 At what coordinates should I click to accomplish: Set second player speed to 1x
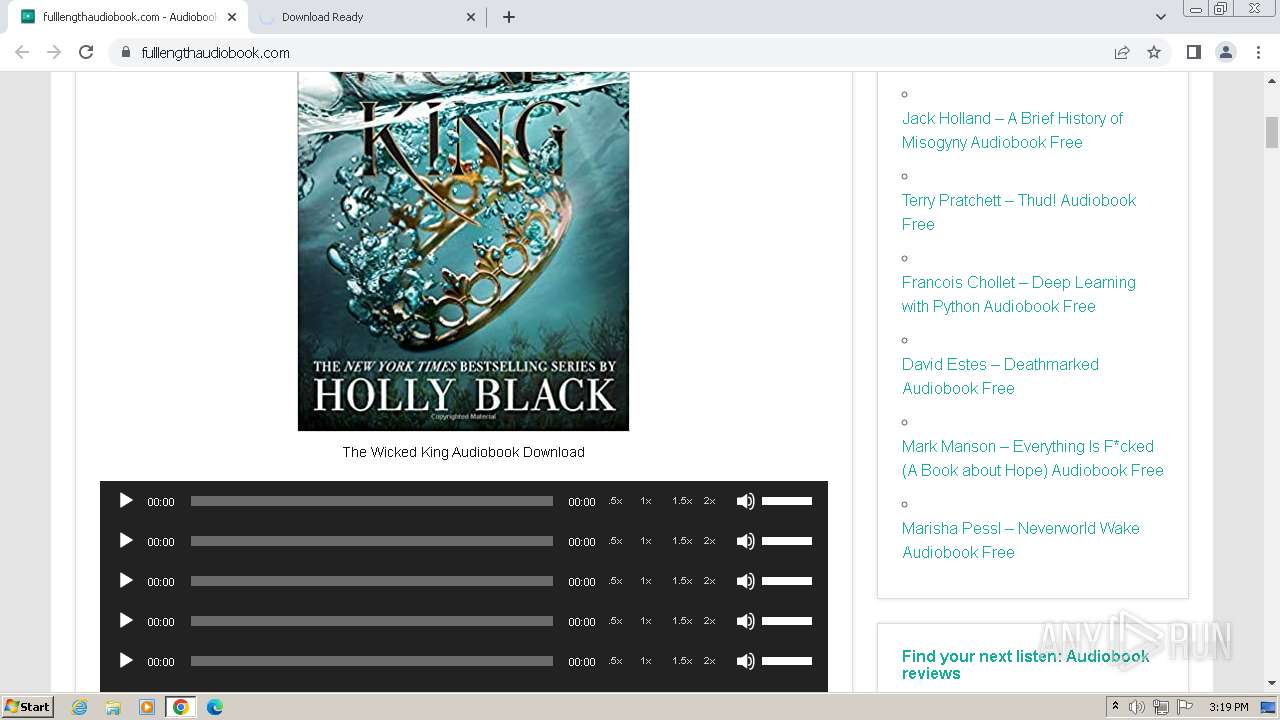point(646,541)
